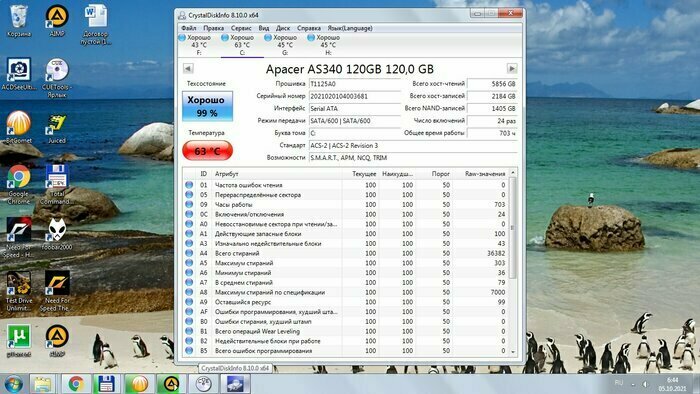Open the Файл menu
Image resolution: width=700 pixels, height=394 pixels.
[189, 28]
